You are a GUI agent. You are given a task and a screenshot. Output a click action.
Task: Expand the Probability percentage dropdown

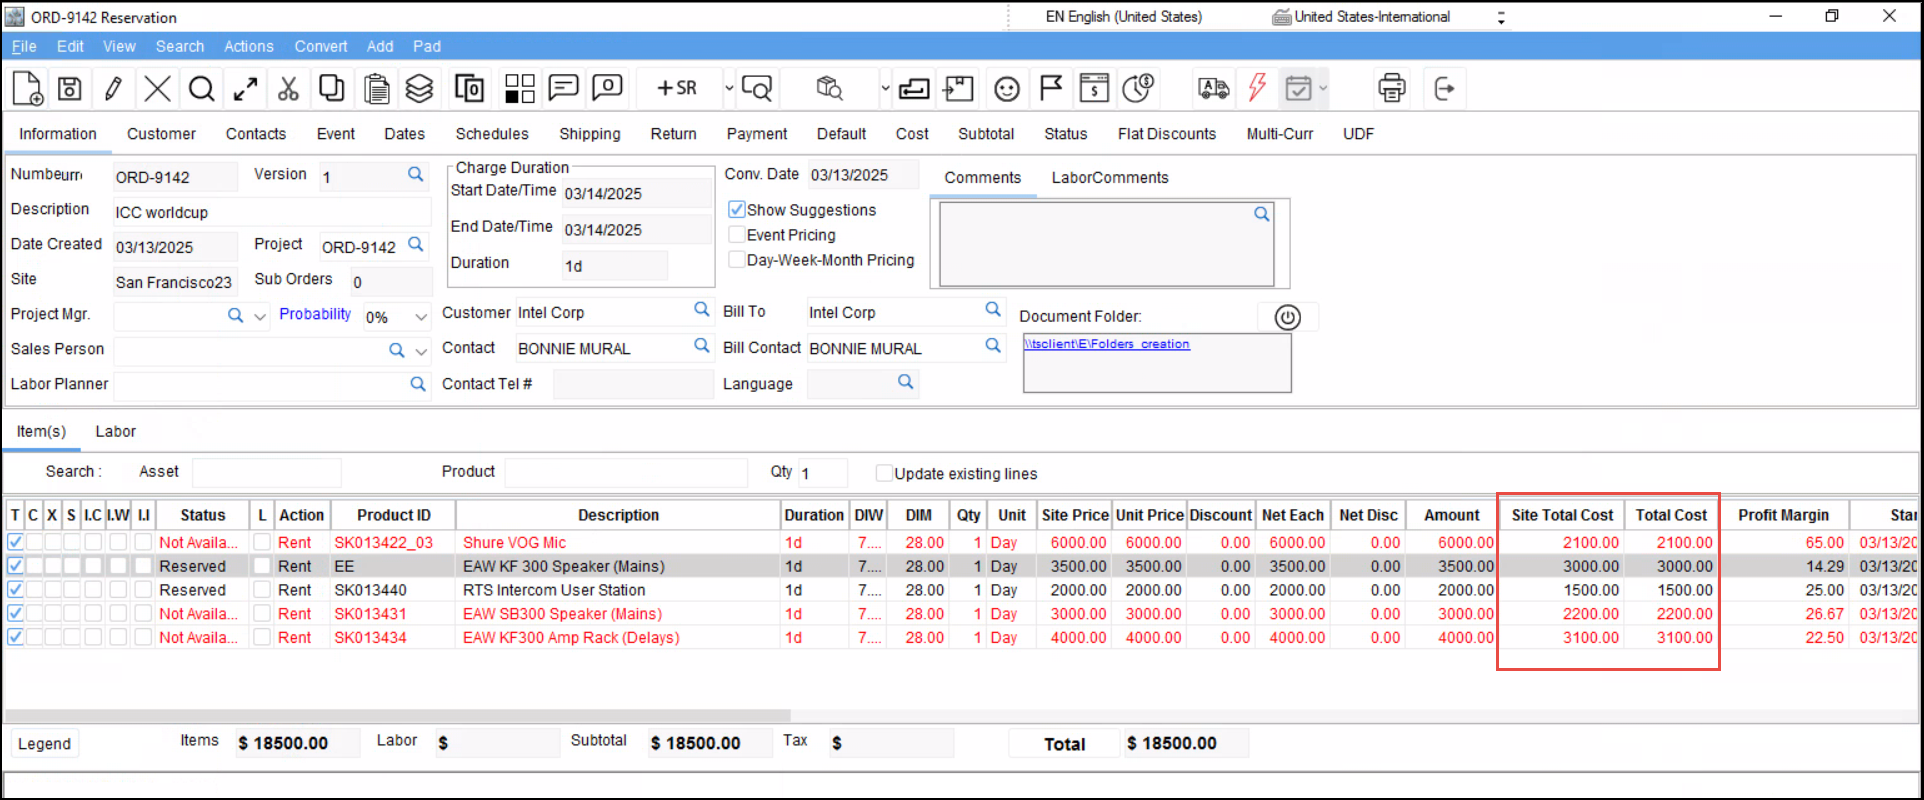tap(421, 317)
